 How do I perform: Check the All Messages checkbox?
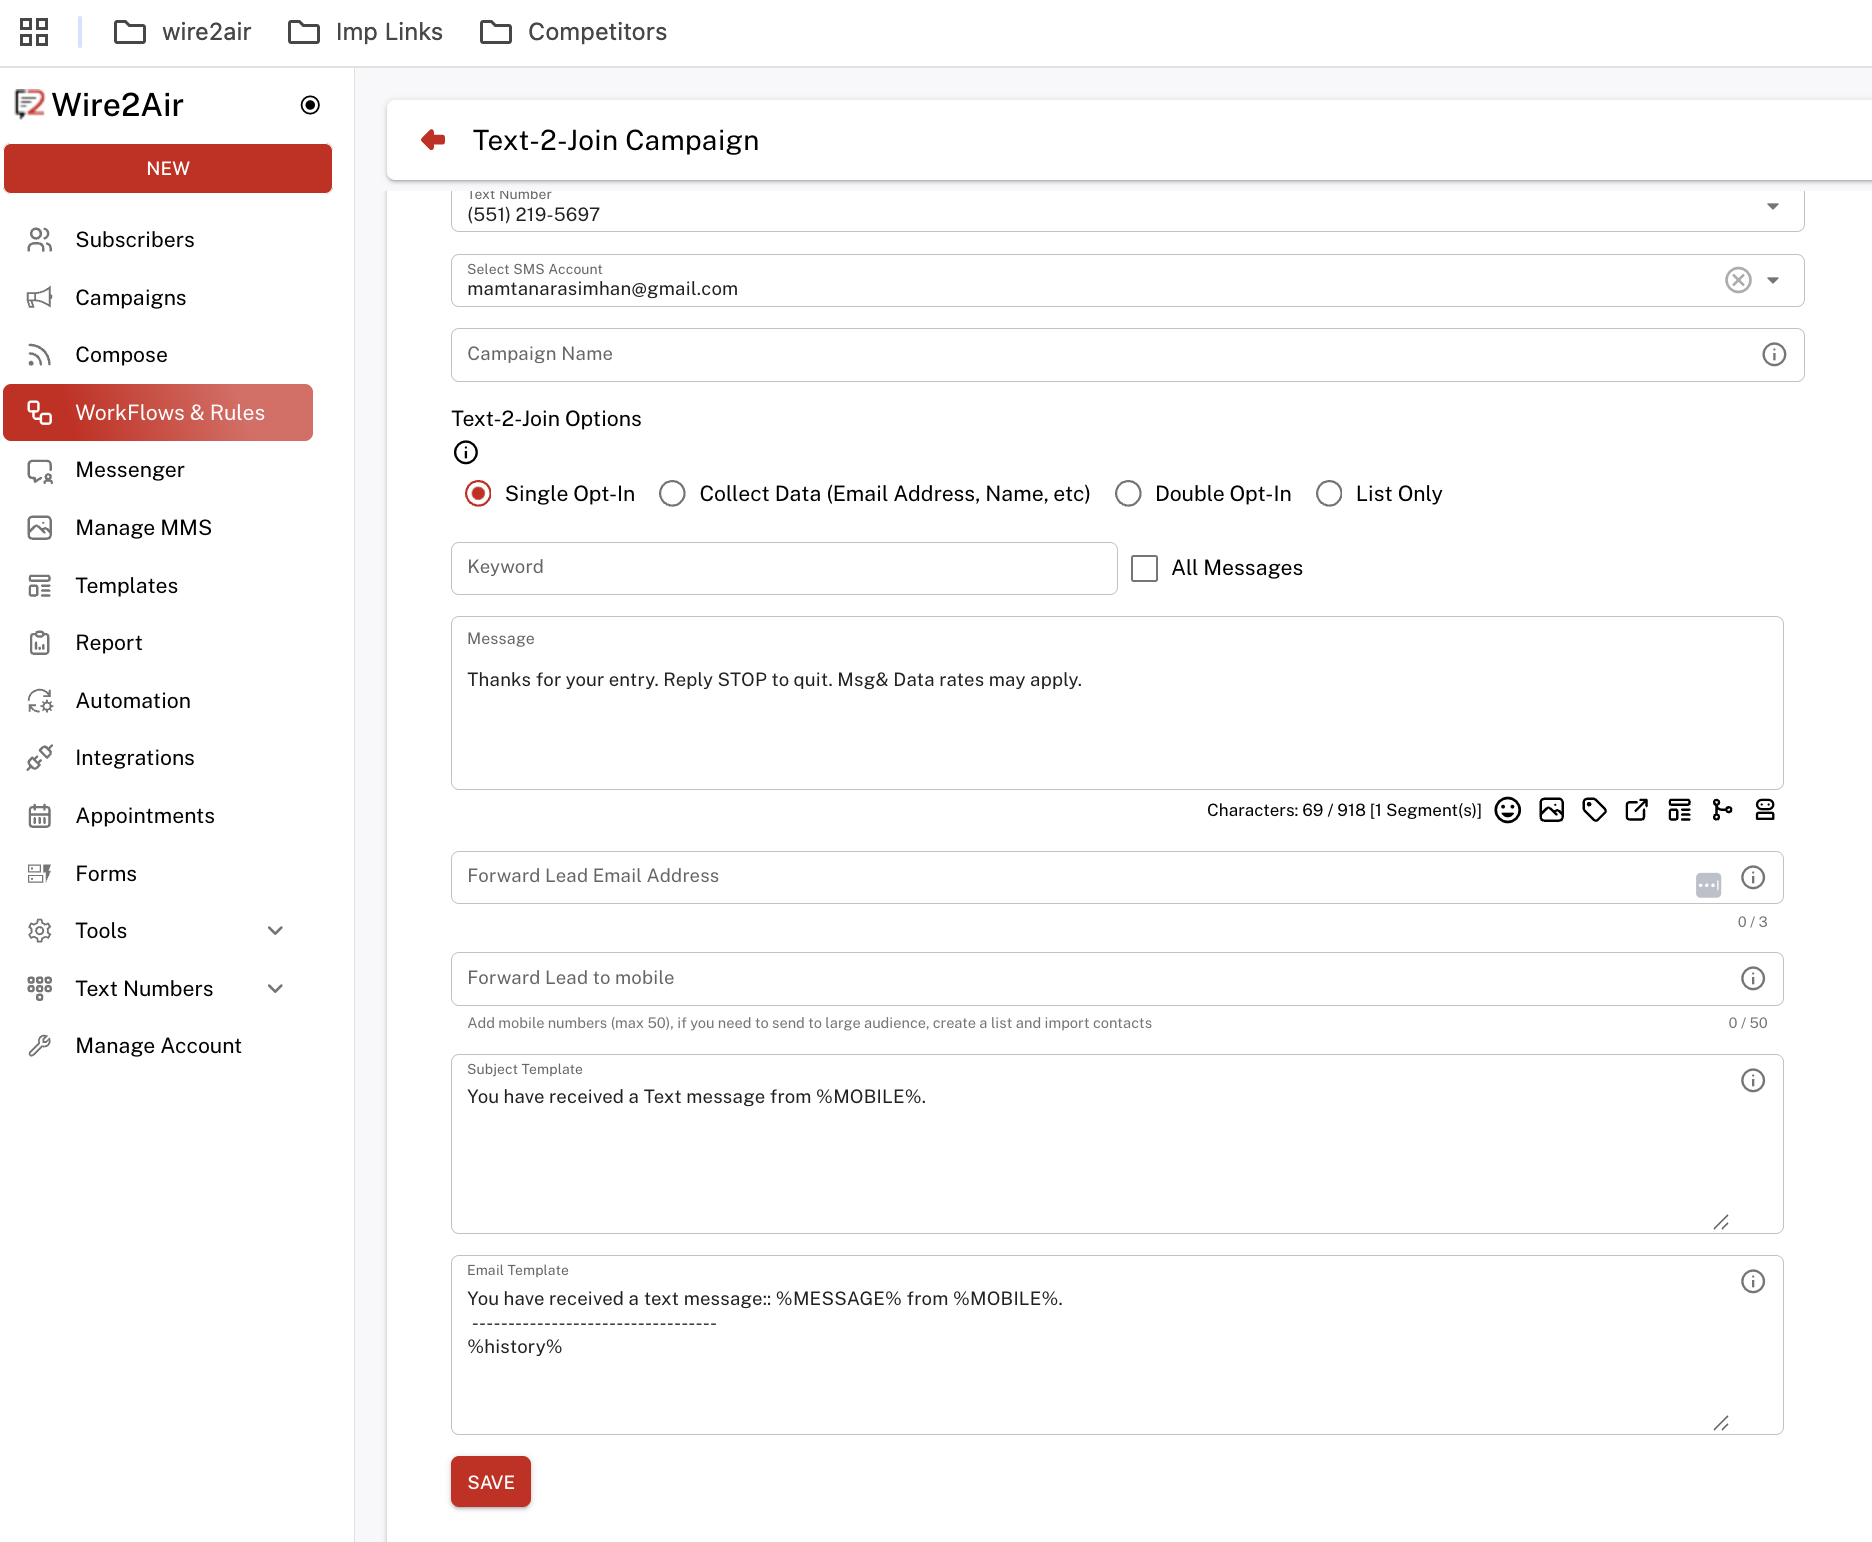click(x=1144, y=568)
